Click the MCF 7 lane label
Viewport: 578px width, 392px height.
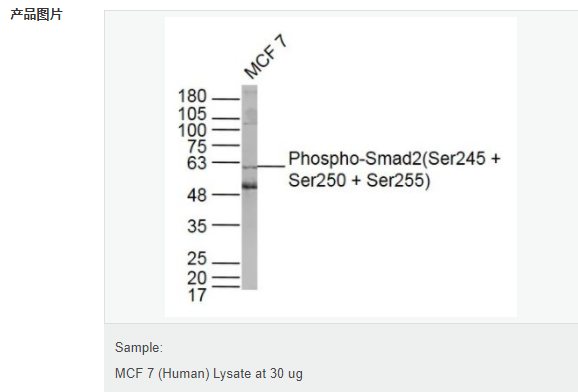pyautogui.click(x=266, y=56)
